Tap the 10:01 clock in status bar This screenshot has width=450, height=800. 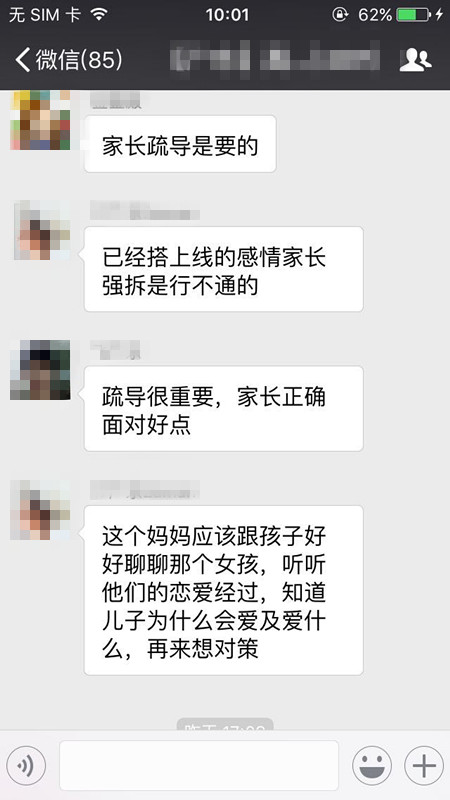tap(227, 15)
